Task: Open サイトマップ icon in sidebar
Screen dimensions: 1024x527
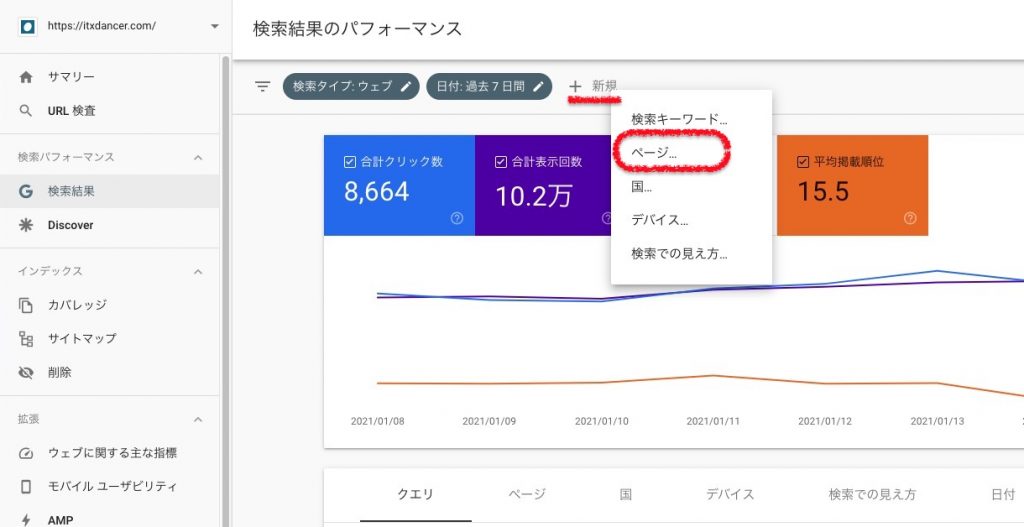Action: coord(26,338)
